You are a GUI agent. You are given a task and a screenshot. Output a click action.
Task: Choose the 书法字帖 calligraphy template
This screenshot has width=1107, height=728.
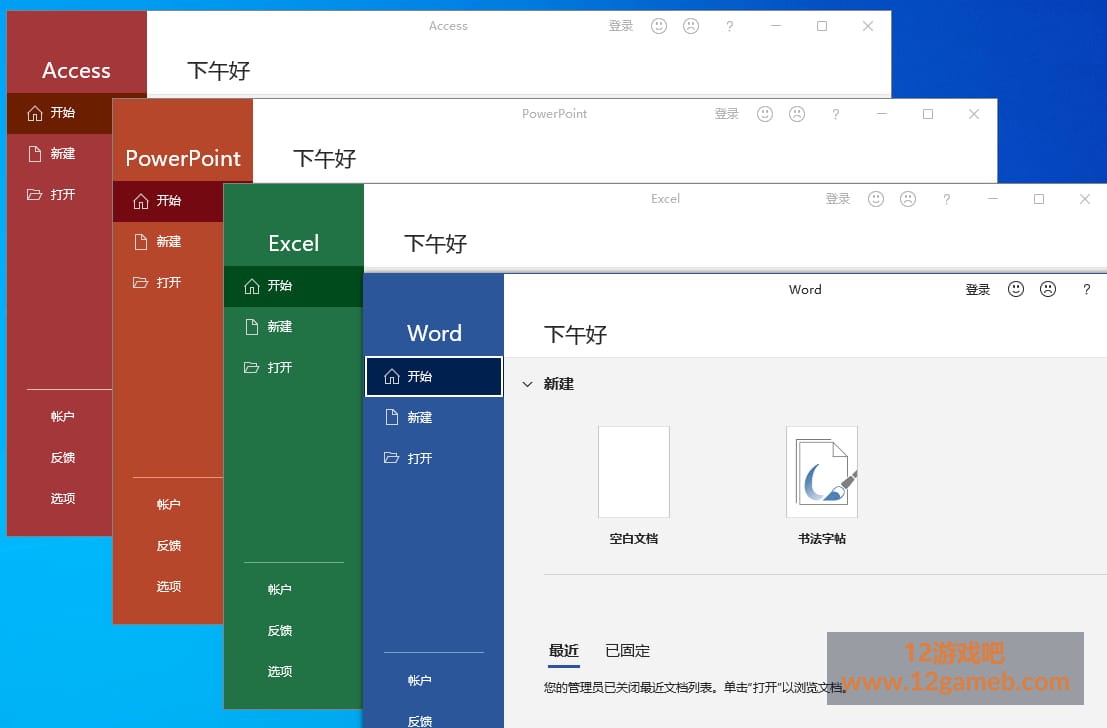pyautogui.click(x=822, y=486)
